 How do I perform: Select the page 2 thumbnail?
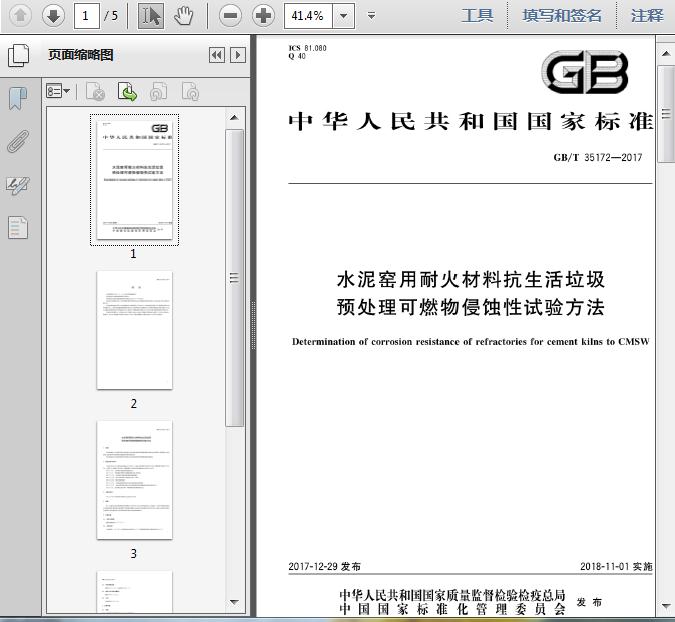point(134,330)
